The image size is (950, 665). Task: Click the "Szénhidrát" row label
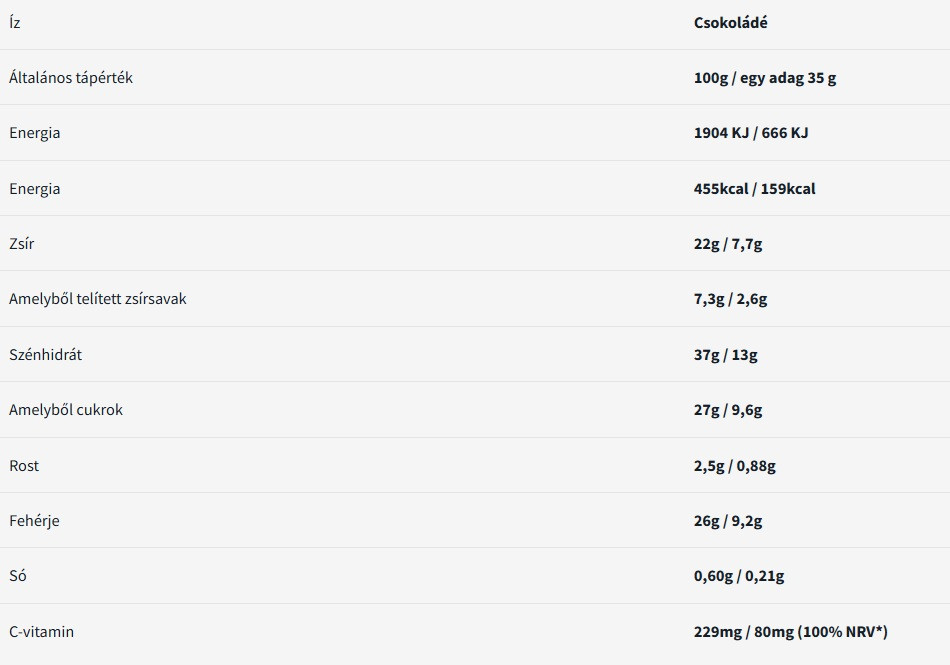pyautogui.click(x=46, y=355)
